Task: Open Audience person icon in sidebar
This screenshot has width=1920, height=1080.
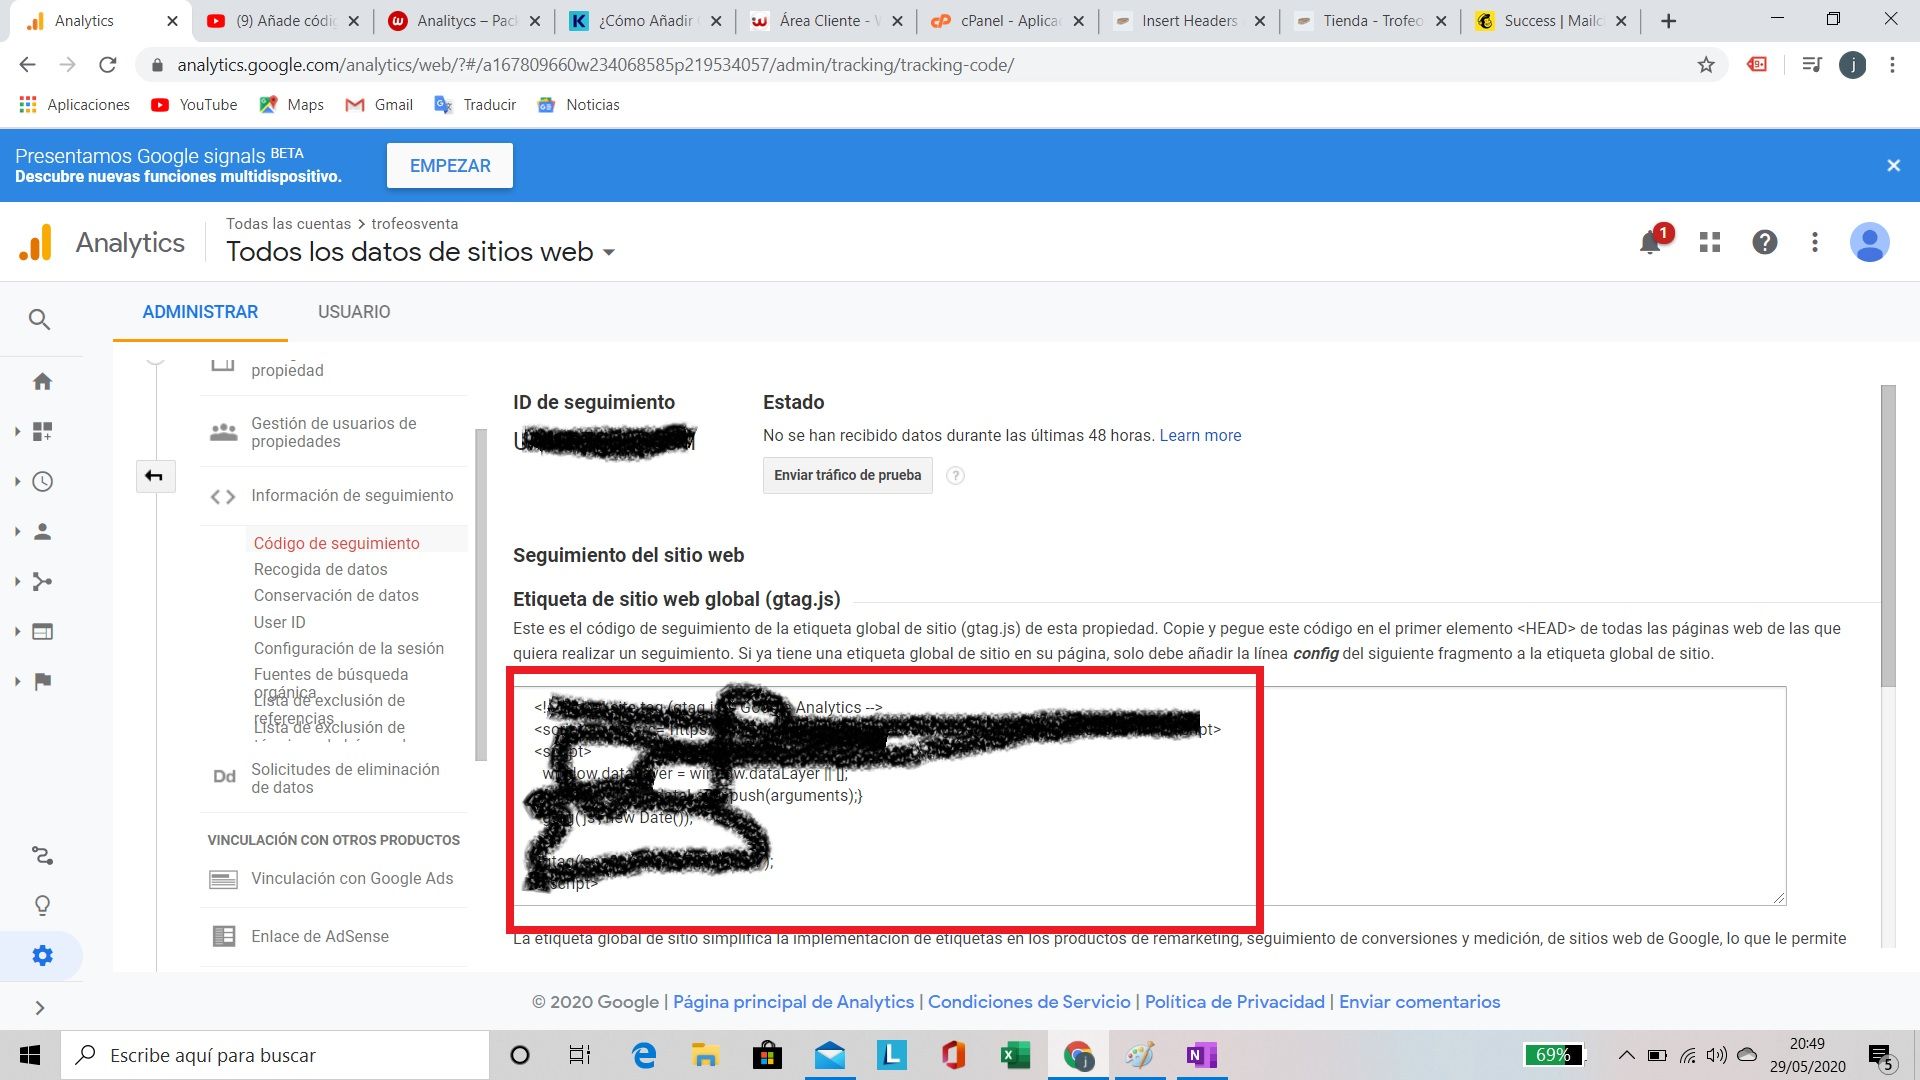Action: click(x=42, y=532)
